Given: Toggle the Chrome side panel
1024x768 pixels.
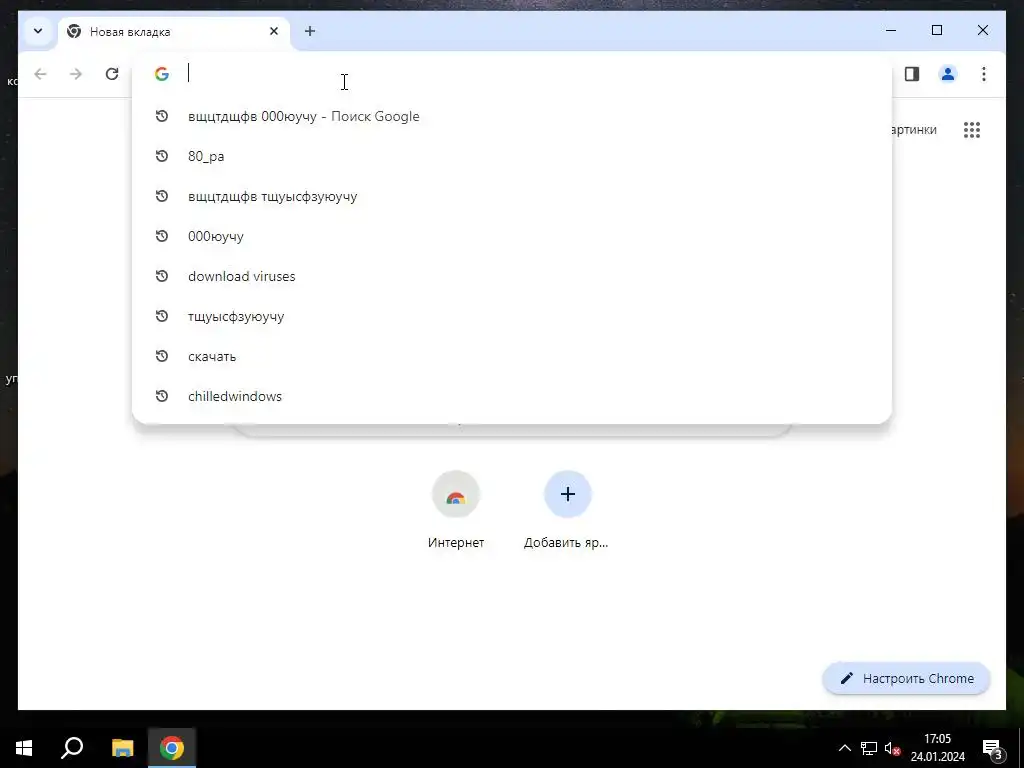Looking at the screenshot, I should [912, 74].
